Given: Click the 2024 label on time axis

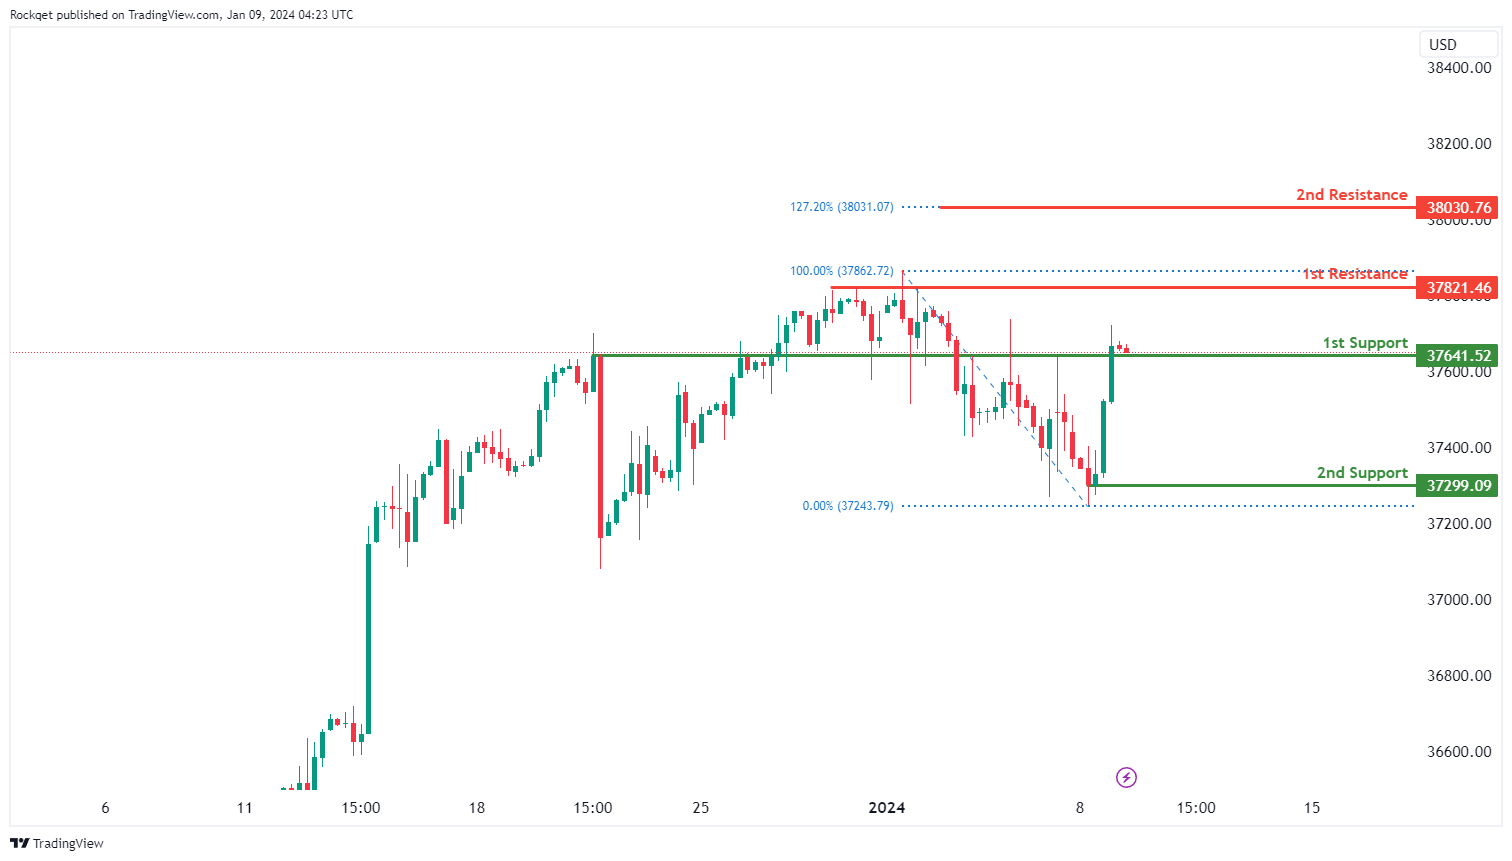Looking at the screenshot, I should click(886, 808).
